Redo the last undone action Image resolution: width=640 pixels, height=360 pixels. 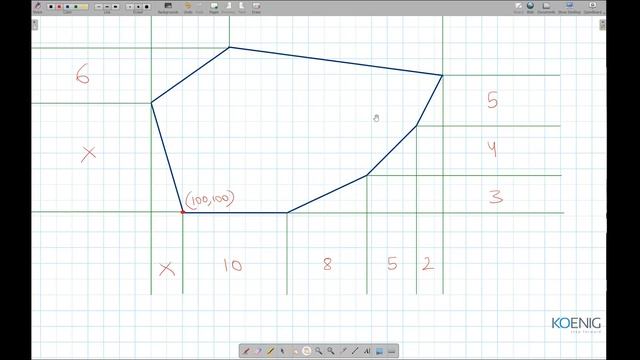200,7
